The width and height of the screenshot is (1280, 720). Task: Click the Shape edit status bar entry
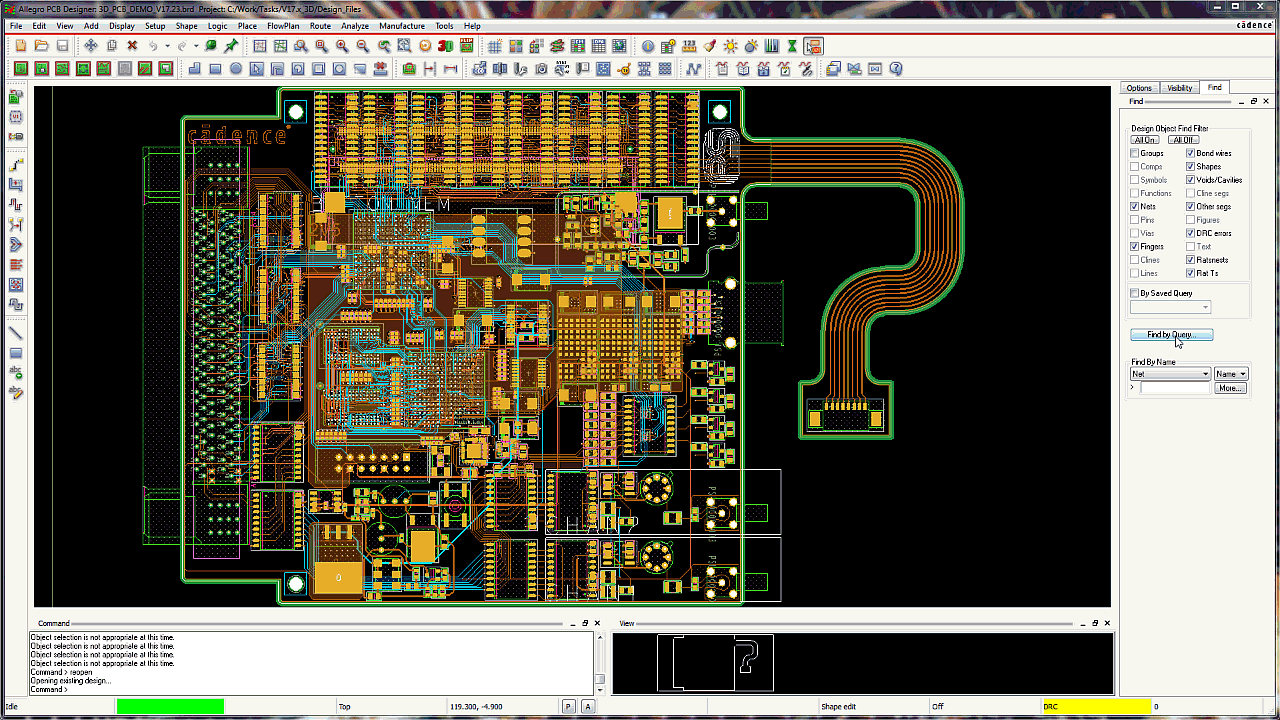[x=838, y=707]
